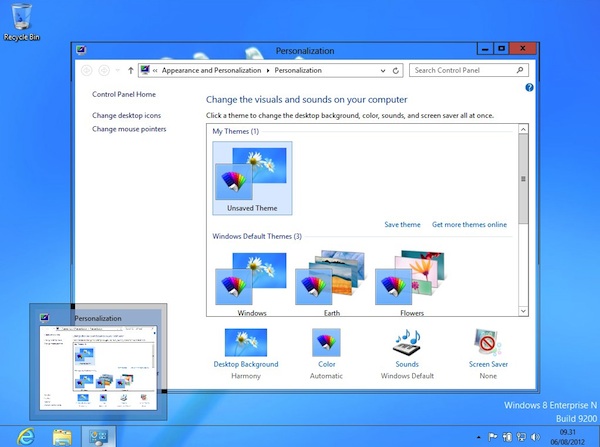Click the breadcrumb double-chevron overflow
This screenshot has width=600, height=447.
[155, 70]
